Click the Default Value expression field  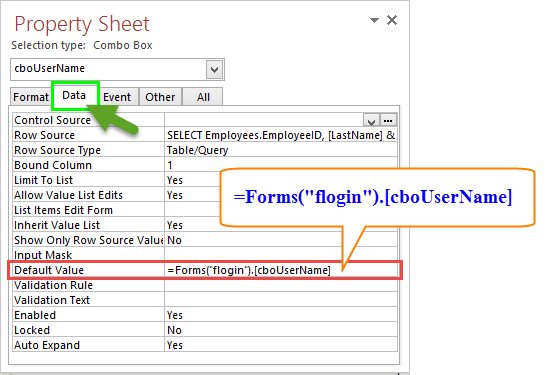point(281,270)
